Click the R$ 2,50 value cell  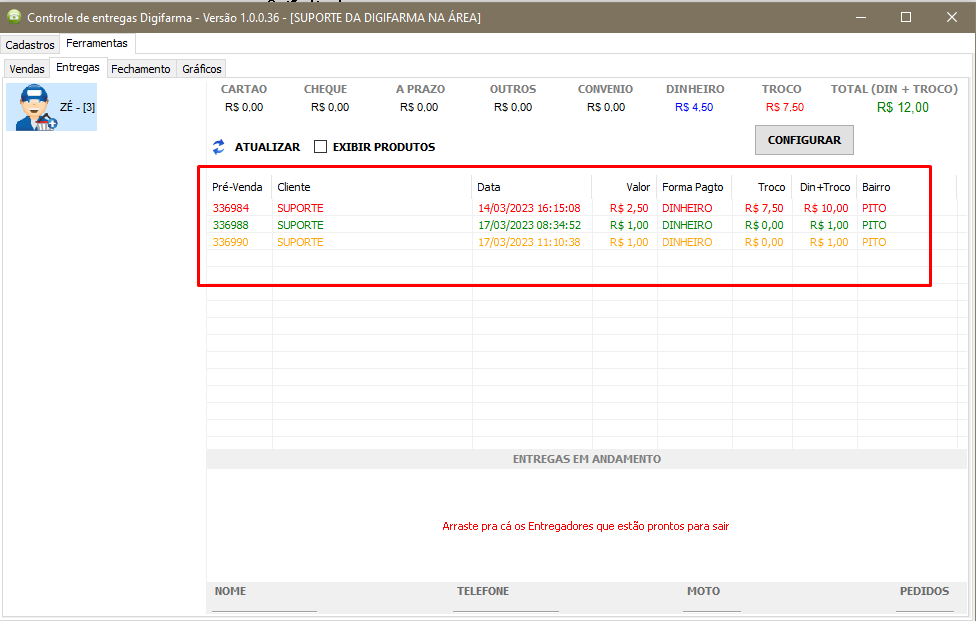pyautogui.click(x=629, y=208)
